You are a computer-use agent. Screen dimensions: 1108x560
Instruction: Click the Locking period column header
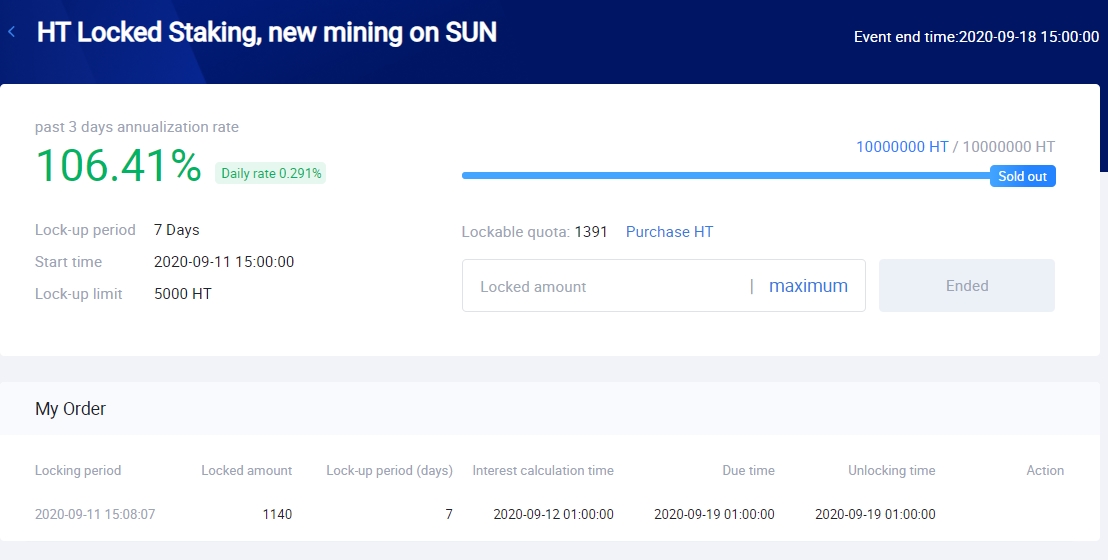click(x=78, y=470)
